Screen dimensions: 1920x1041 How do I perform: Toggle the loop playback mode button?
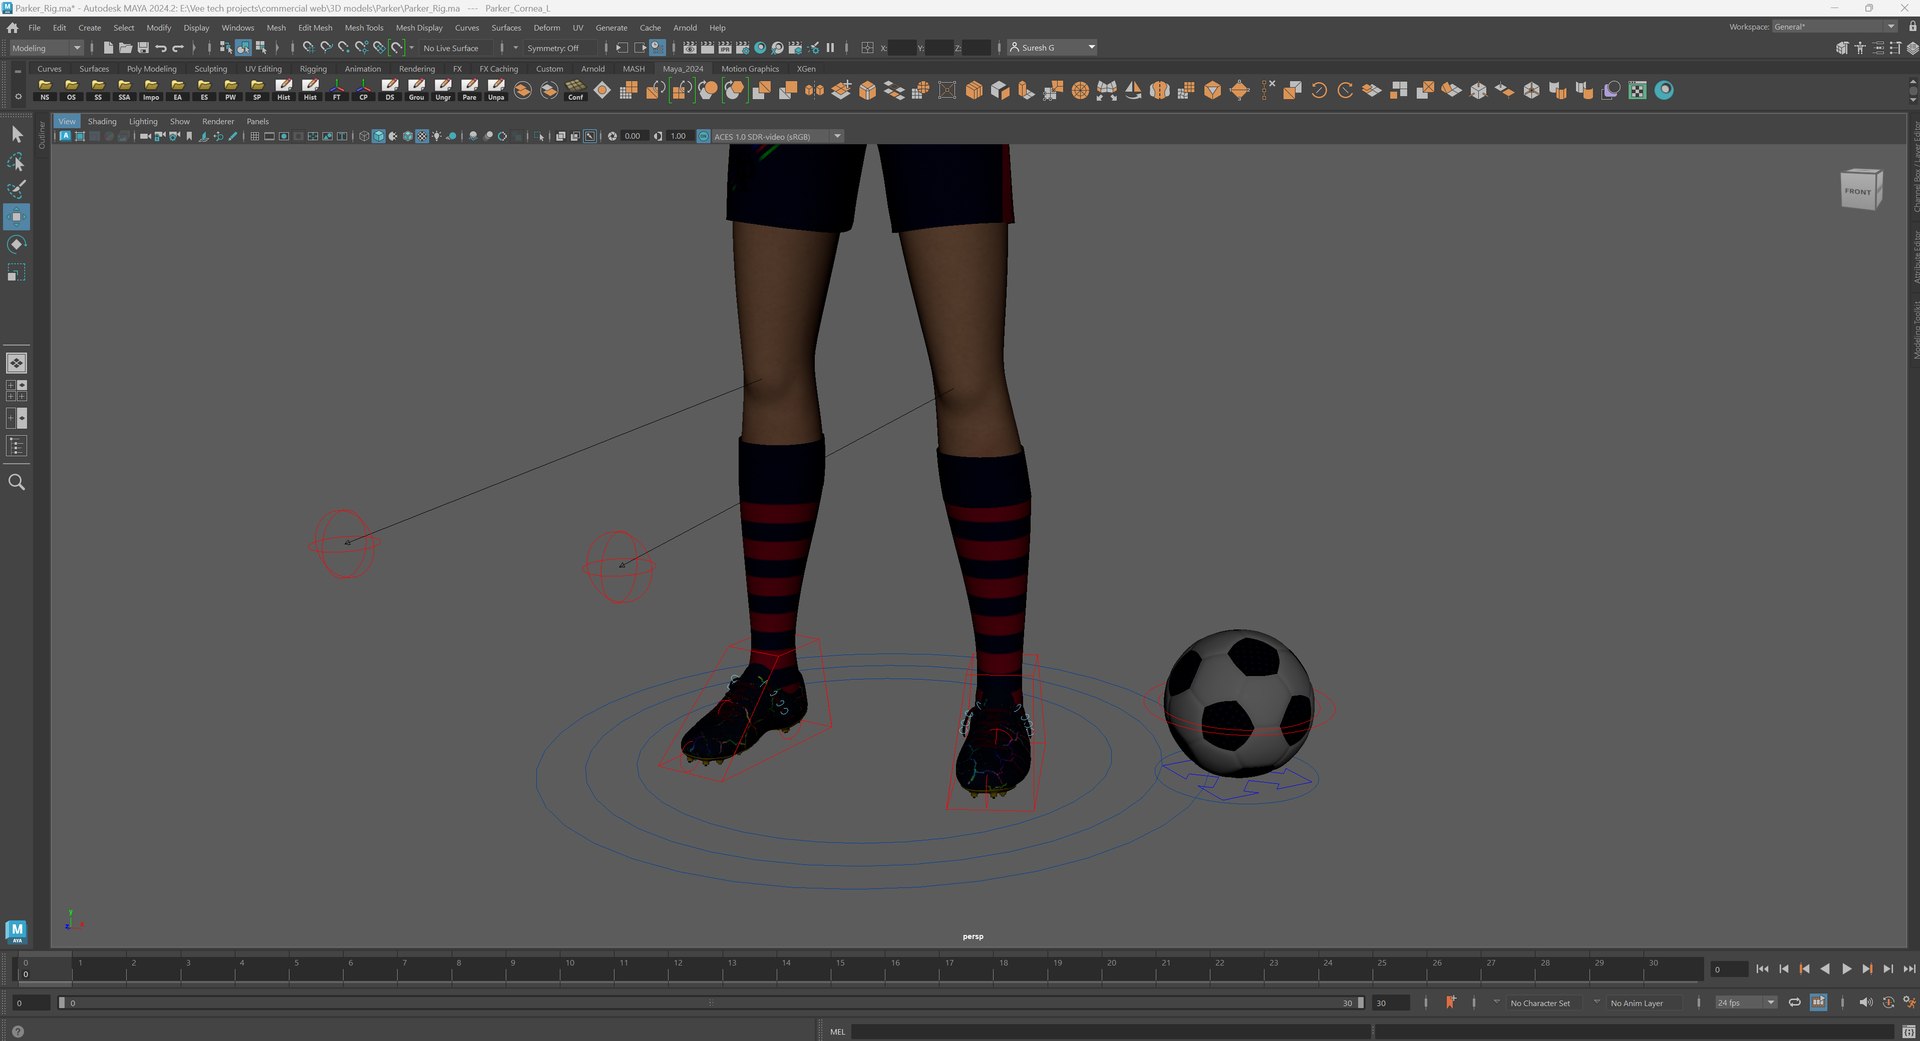pyautogui.click(x=1795, y=1002)
